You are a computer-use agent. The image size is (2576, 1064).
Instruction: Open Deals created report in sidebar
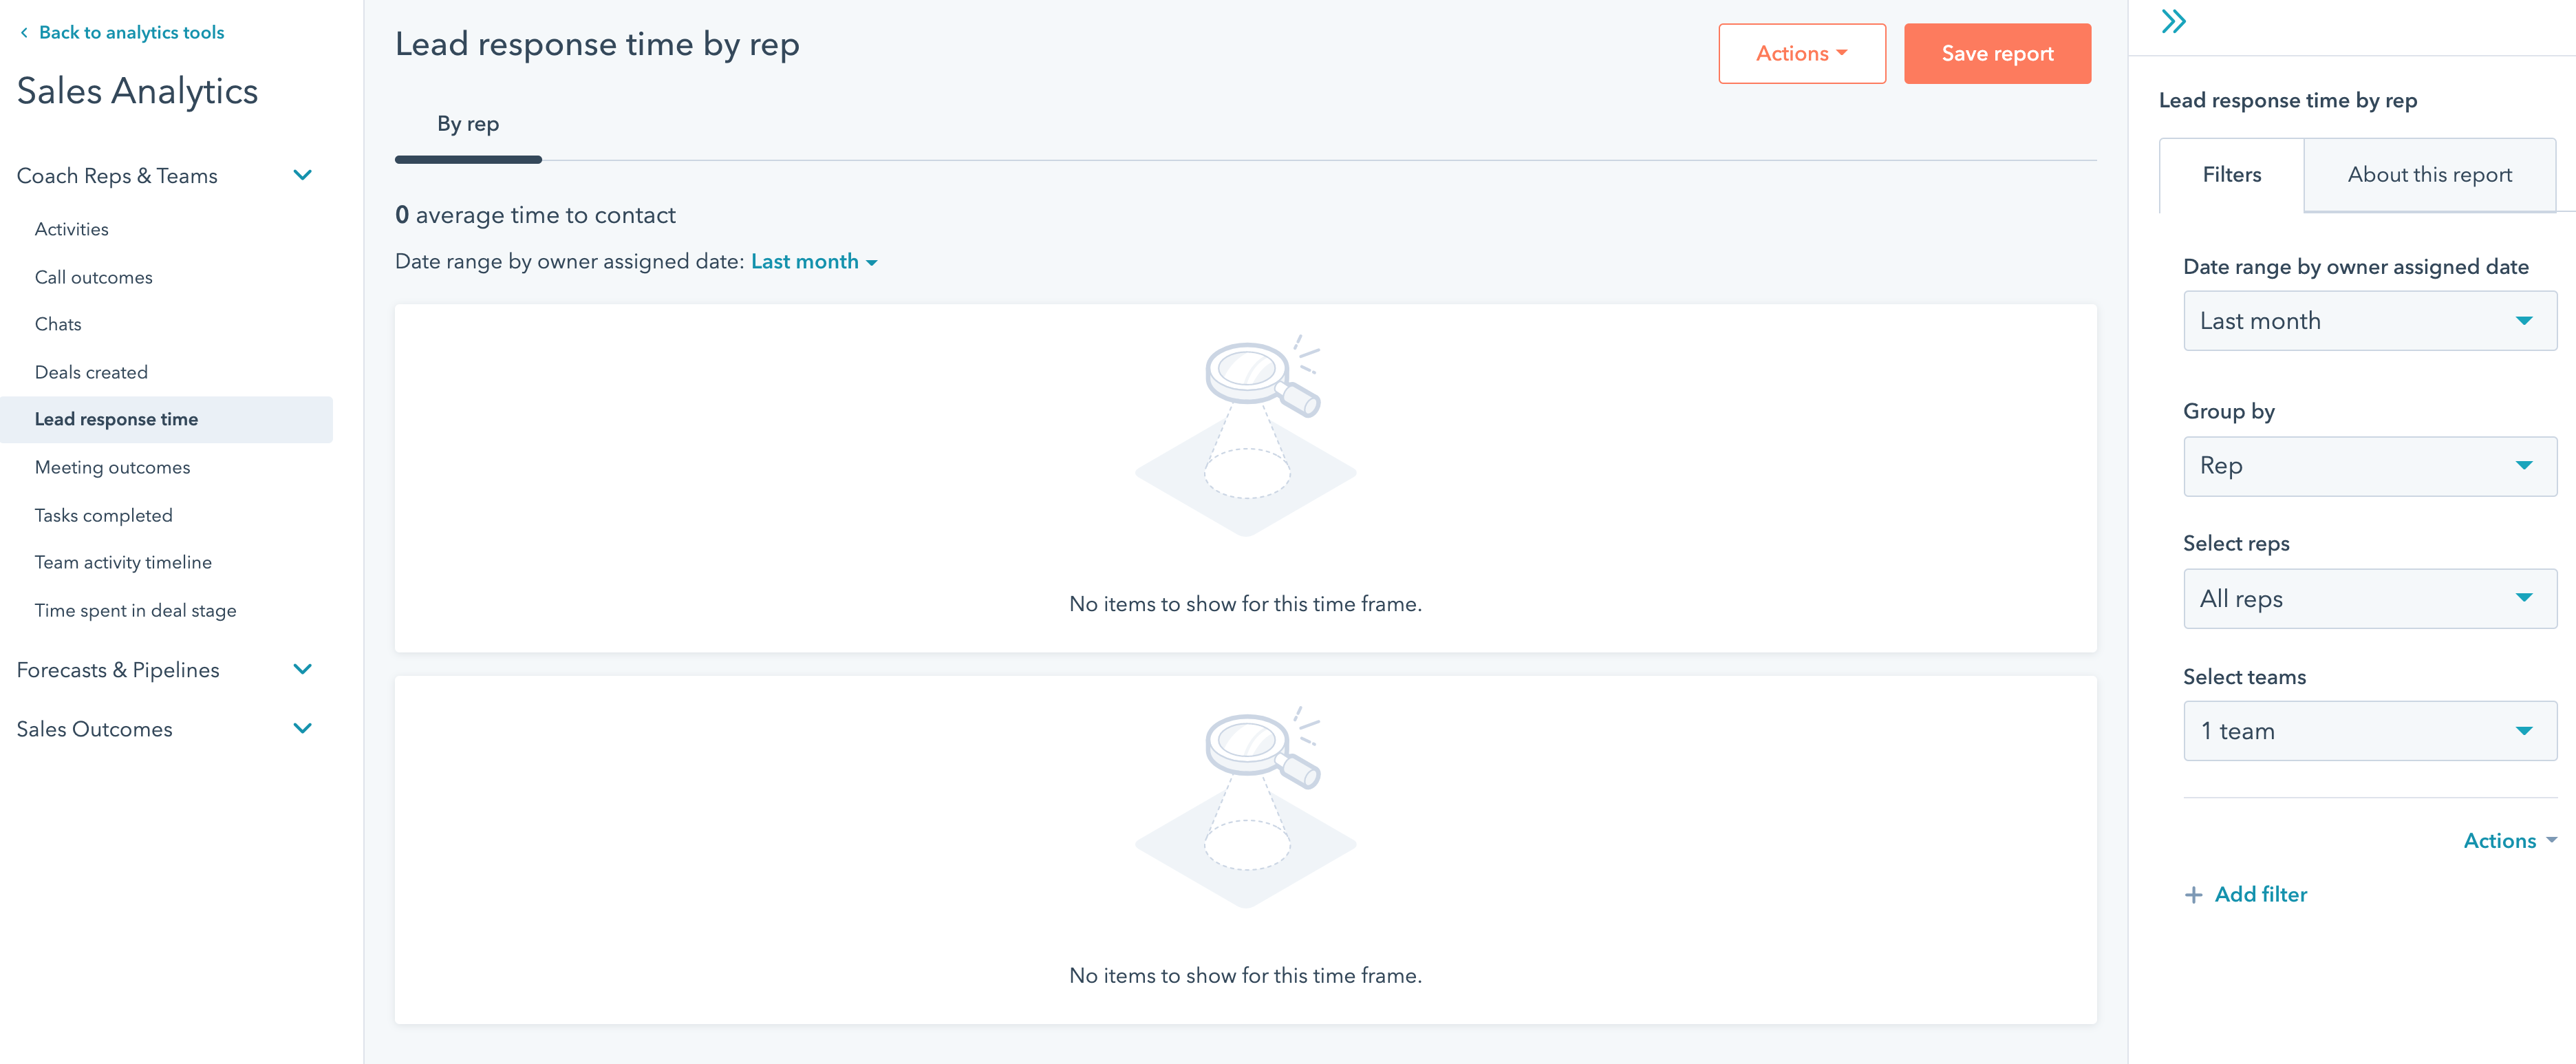click(91, 372)
